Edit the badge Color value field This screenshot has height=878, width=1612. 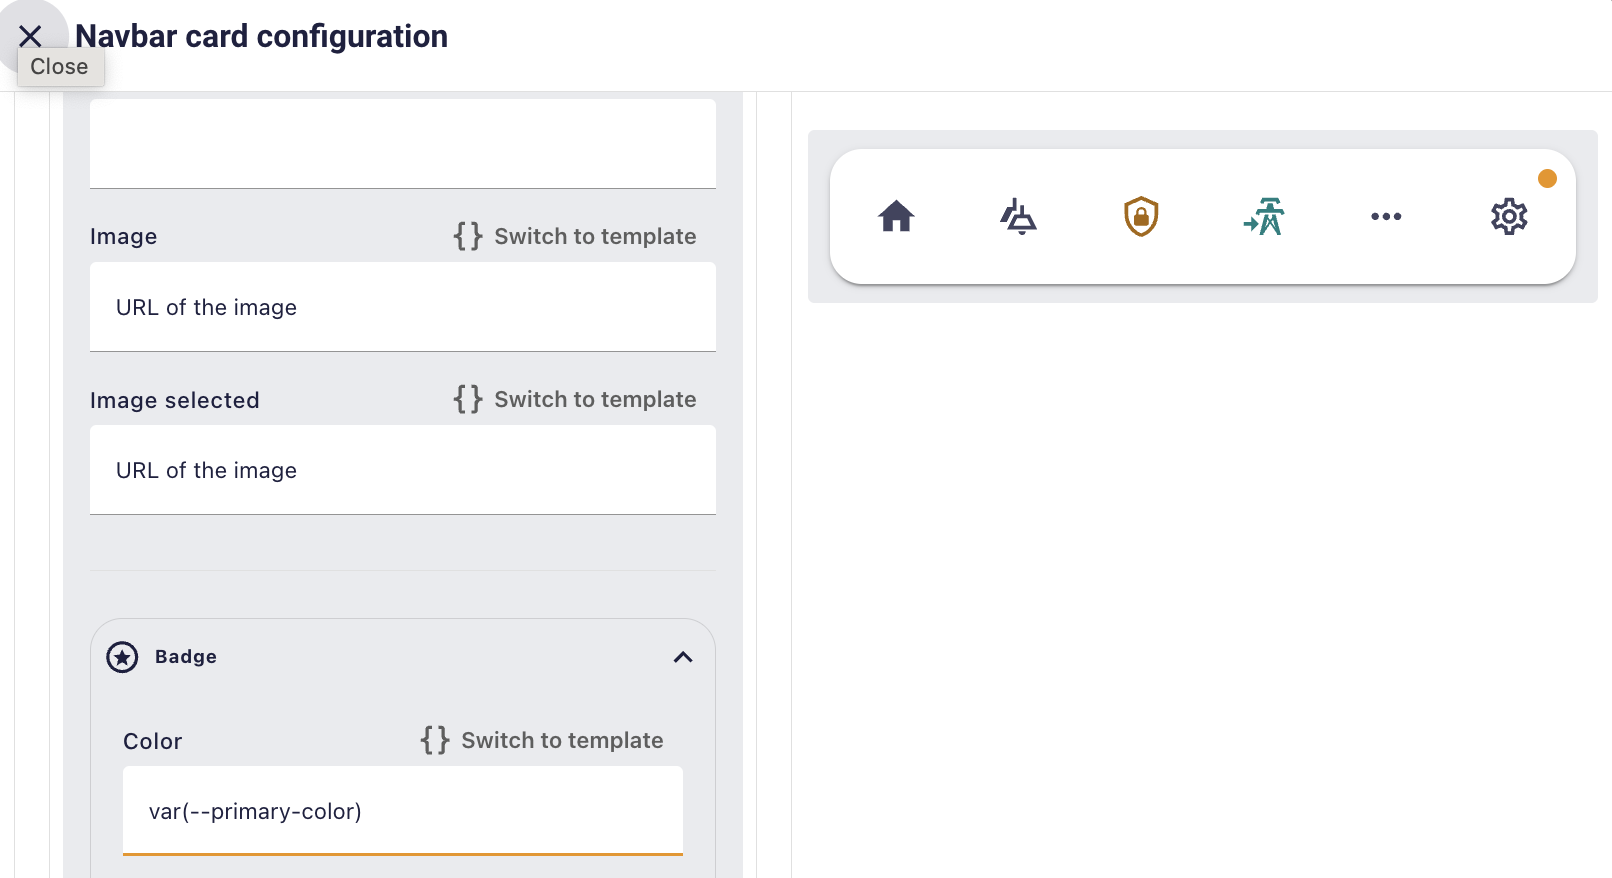tap(402, 811)
